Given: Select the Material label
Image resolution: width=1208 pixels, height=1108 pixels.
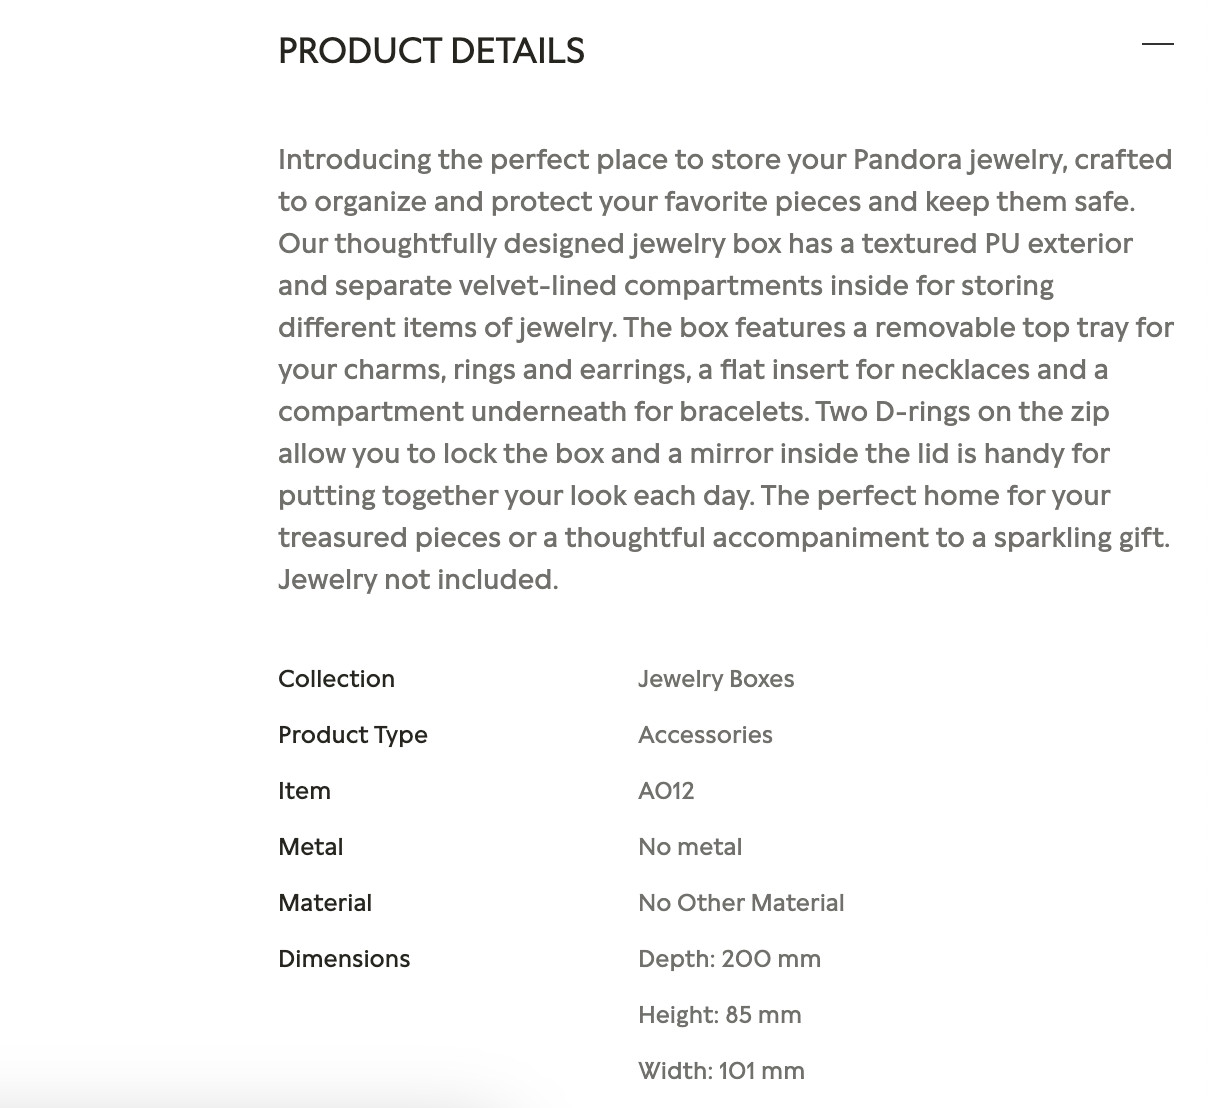Looking at the screenshot, I should (x=324, y=903).
